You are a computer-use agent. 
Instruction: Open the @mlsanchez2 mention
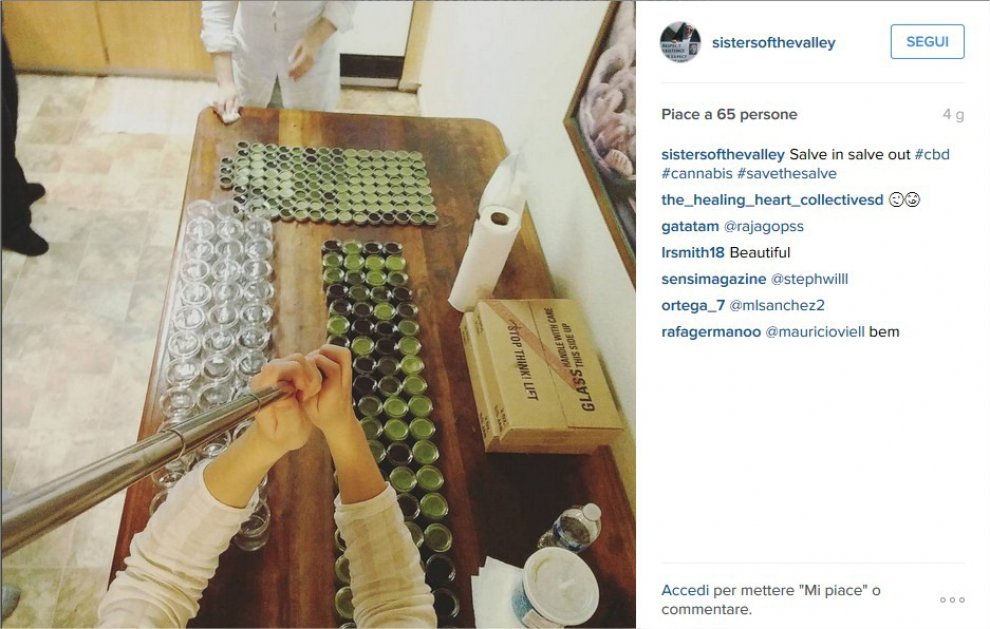click(x=777, y=306)
